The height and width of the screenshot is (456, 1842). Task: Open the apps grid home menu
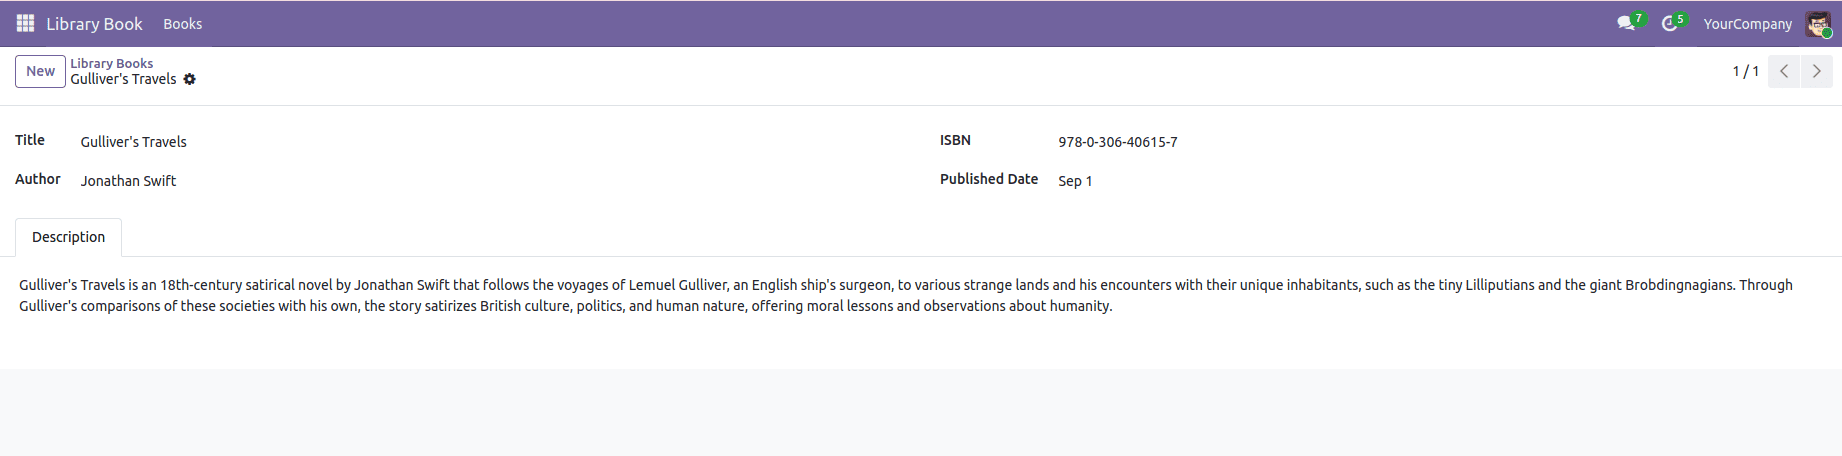click(x=25, y=23)
